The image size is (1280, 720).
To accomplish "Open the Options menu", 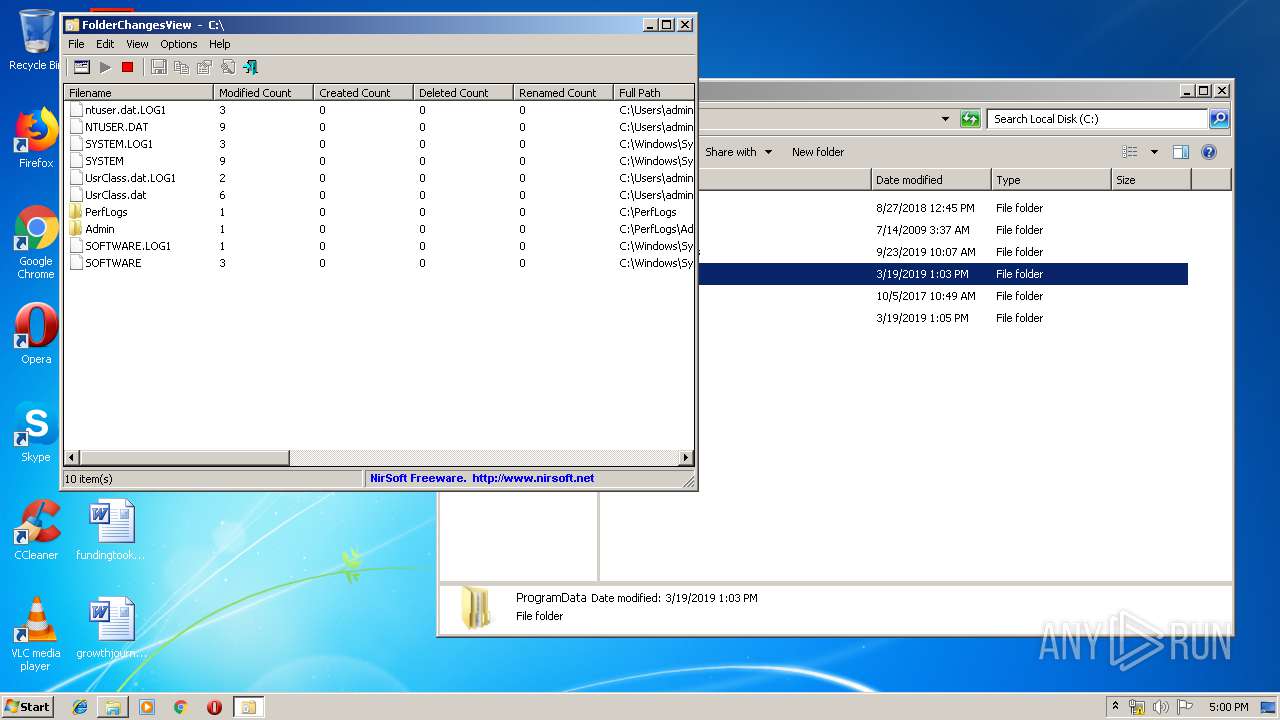I will click(179, 44).
